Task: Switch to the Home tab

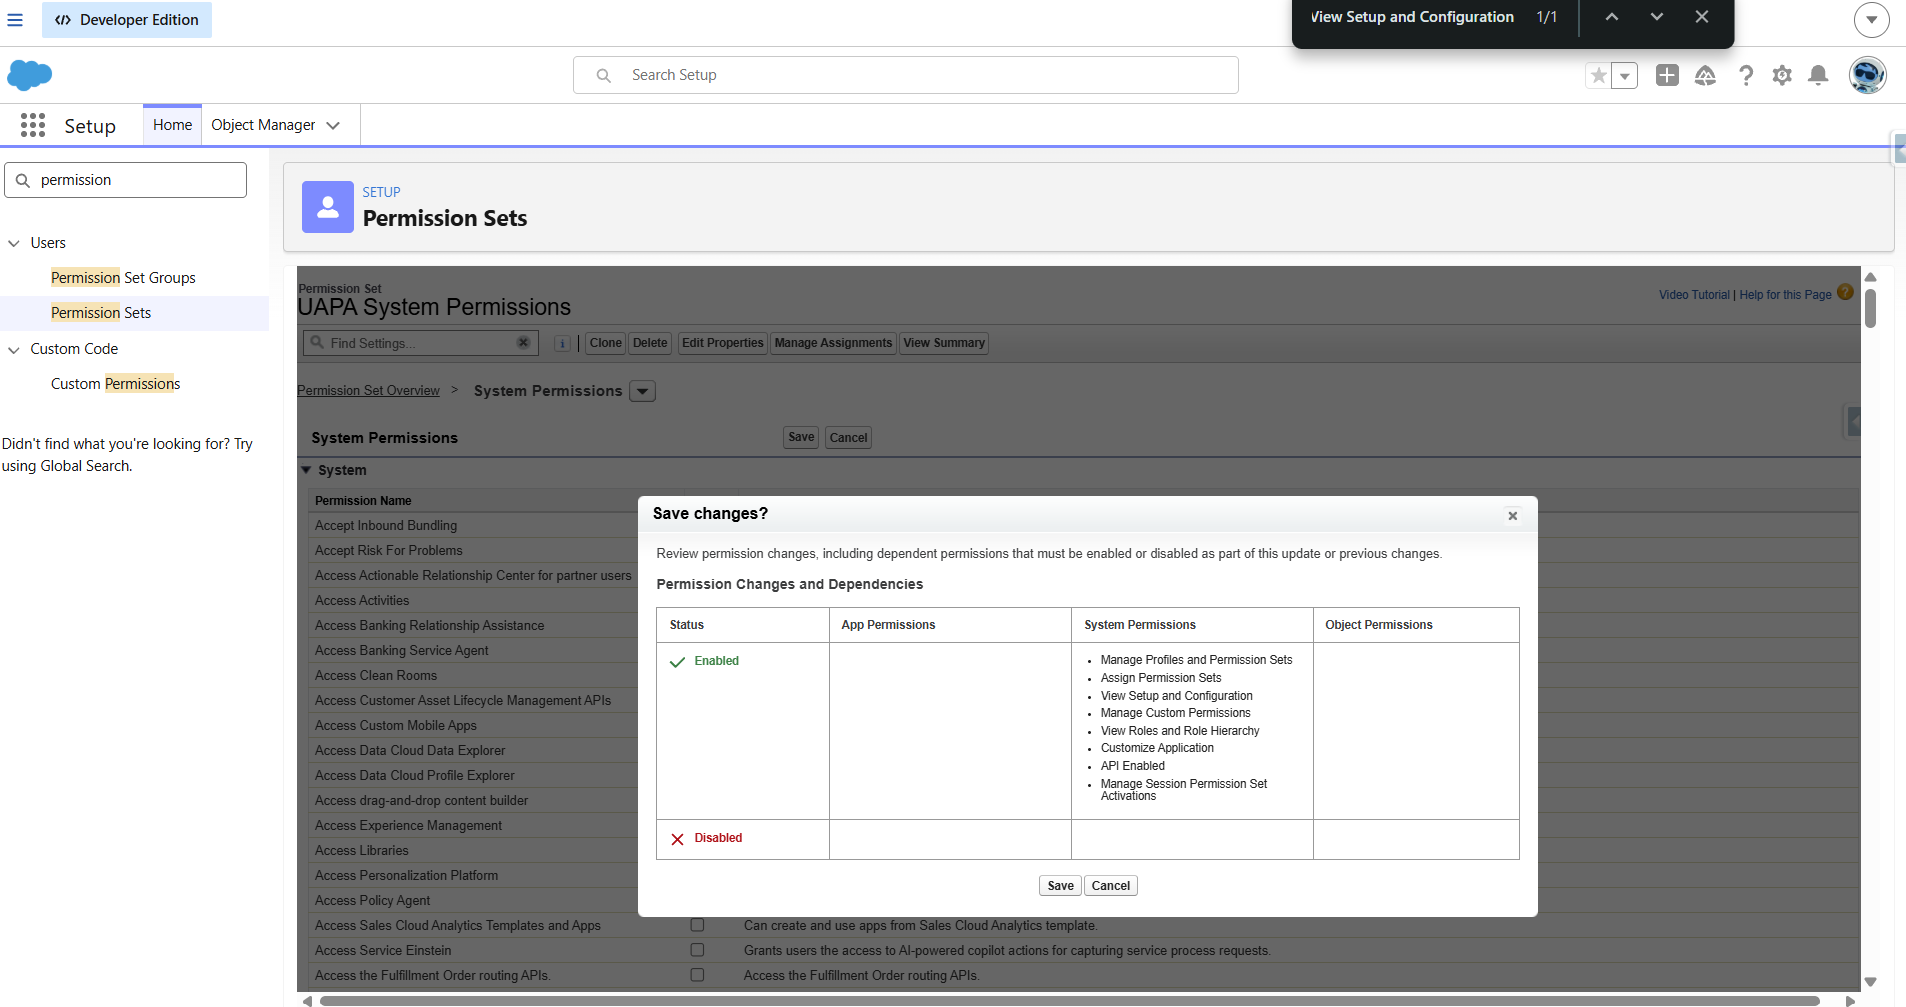Action: 172,125
